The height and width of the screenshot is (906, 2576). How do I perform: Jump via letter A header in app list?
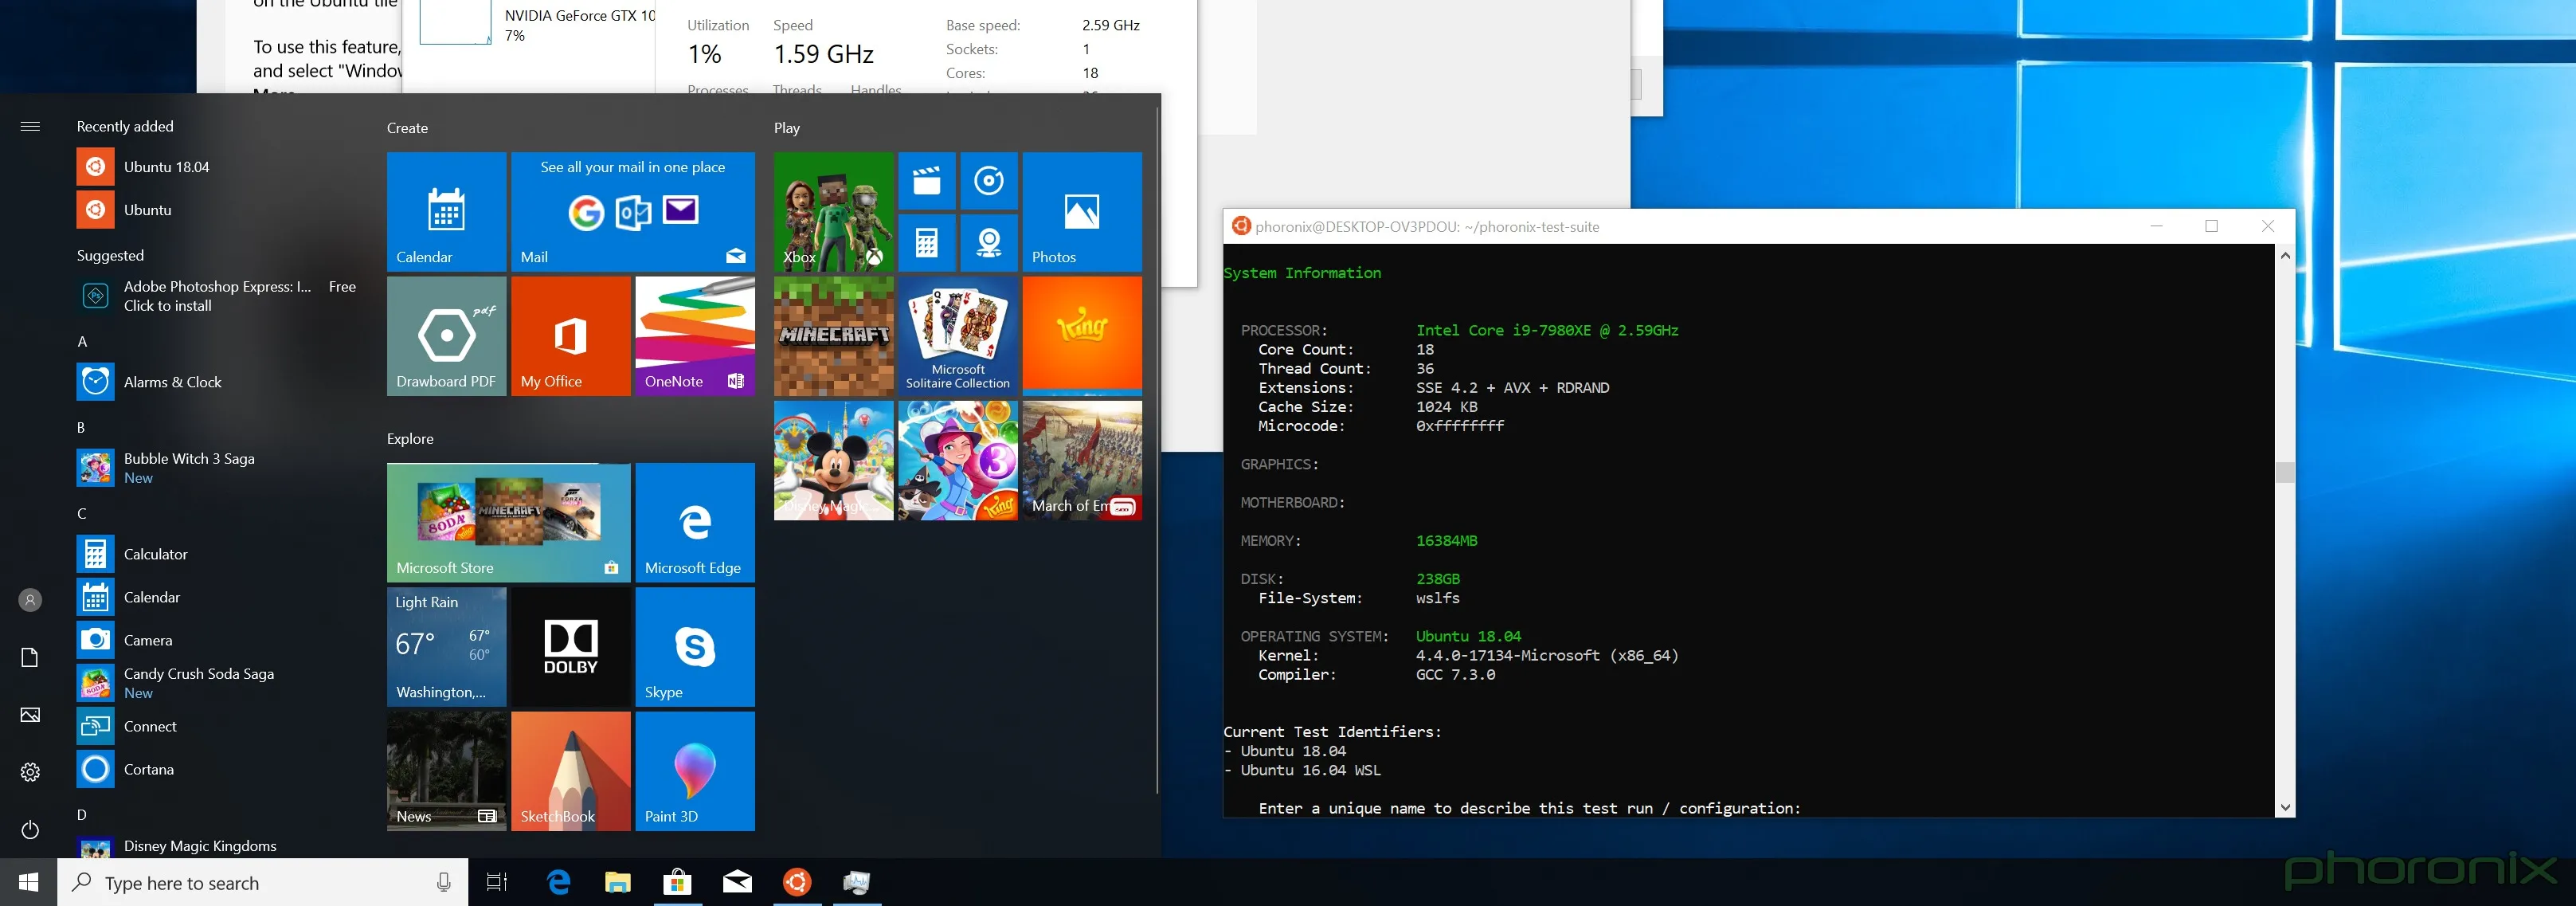point(82,341)
